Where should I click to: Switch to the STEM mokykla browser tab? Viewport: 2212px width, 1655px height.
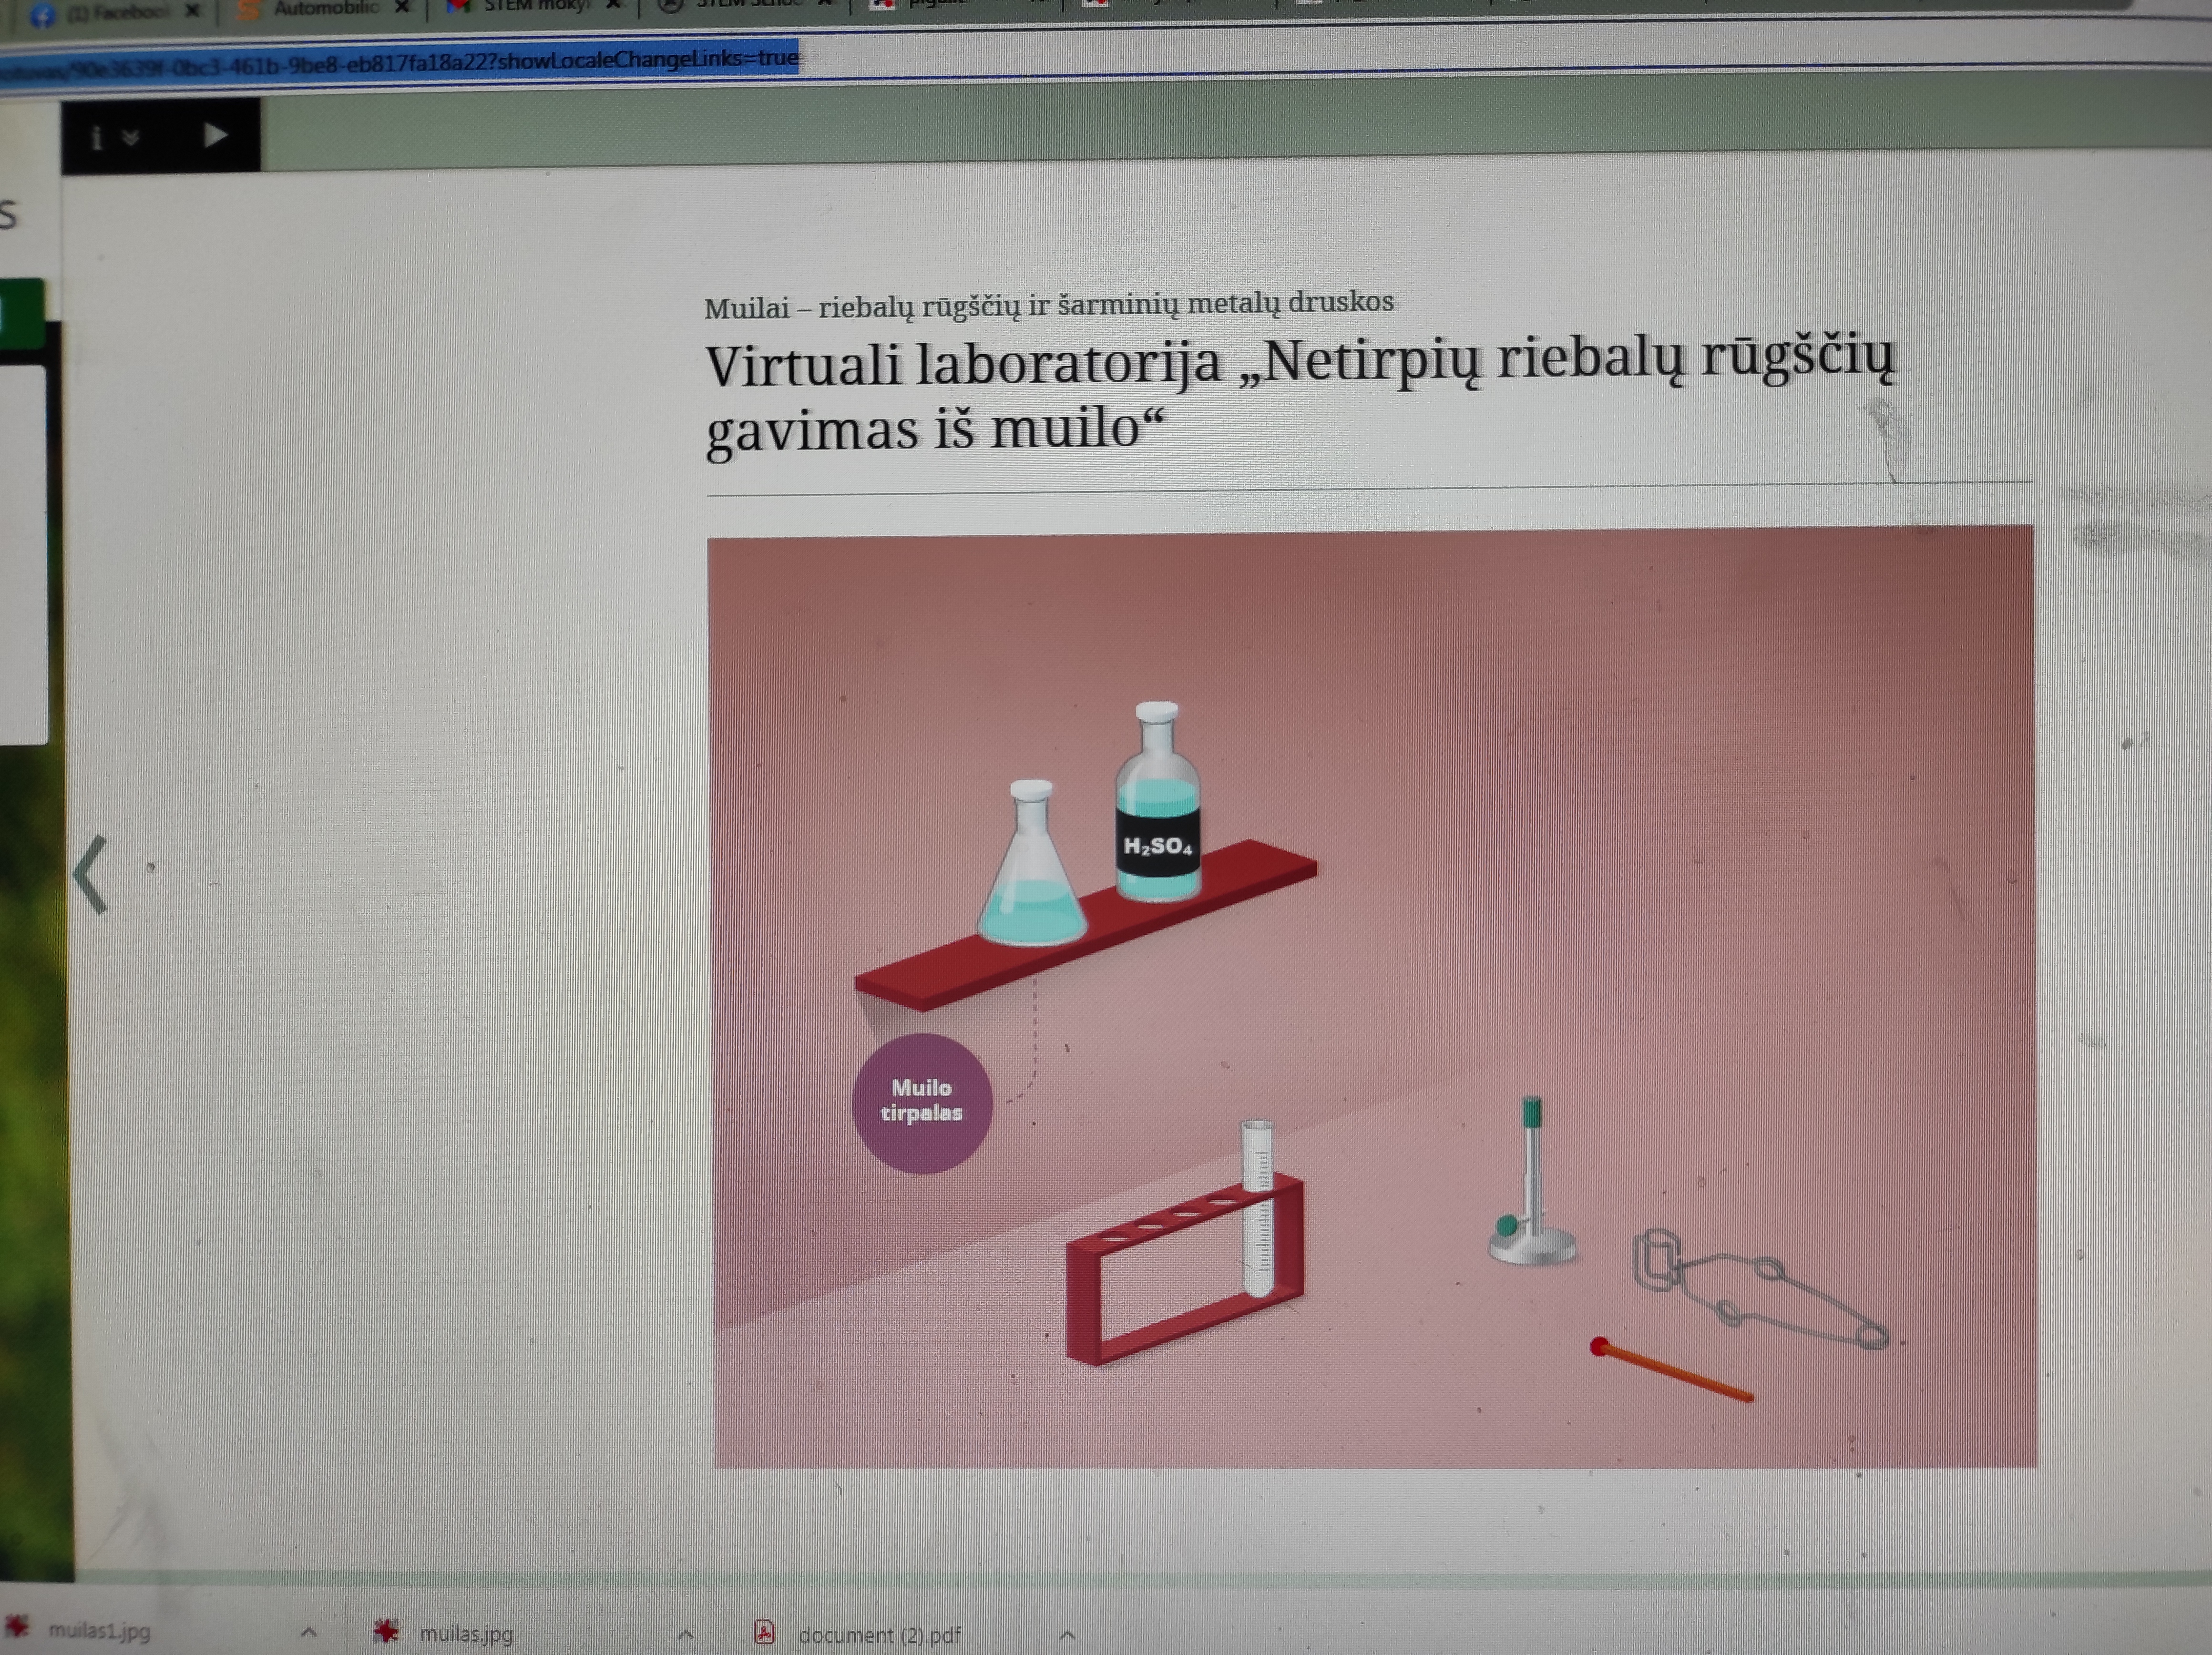tap(535, 7)
